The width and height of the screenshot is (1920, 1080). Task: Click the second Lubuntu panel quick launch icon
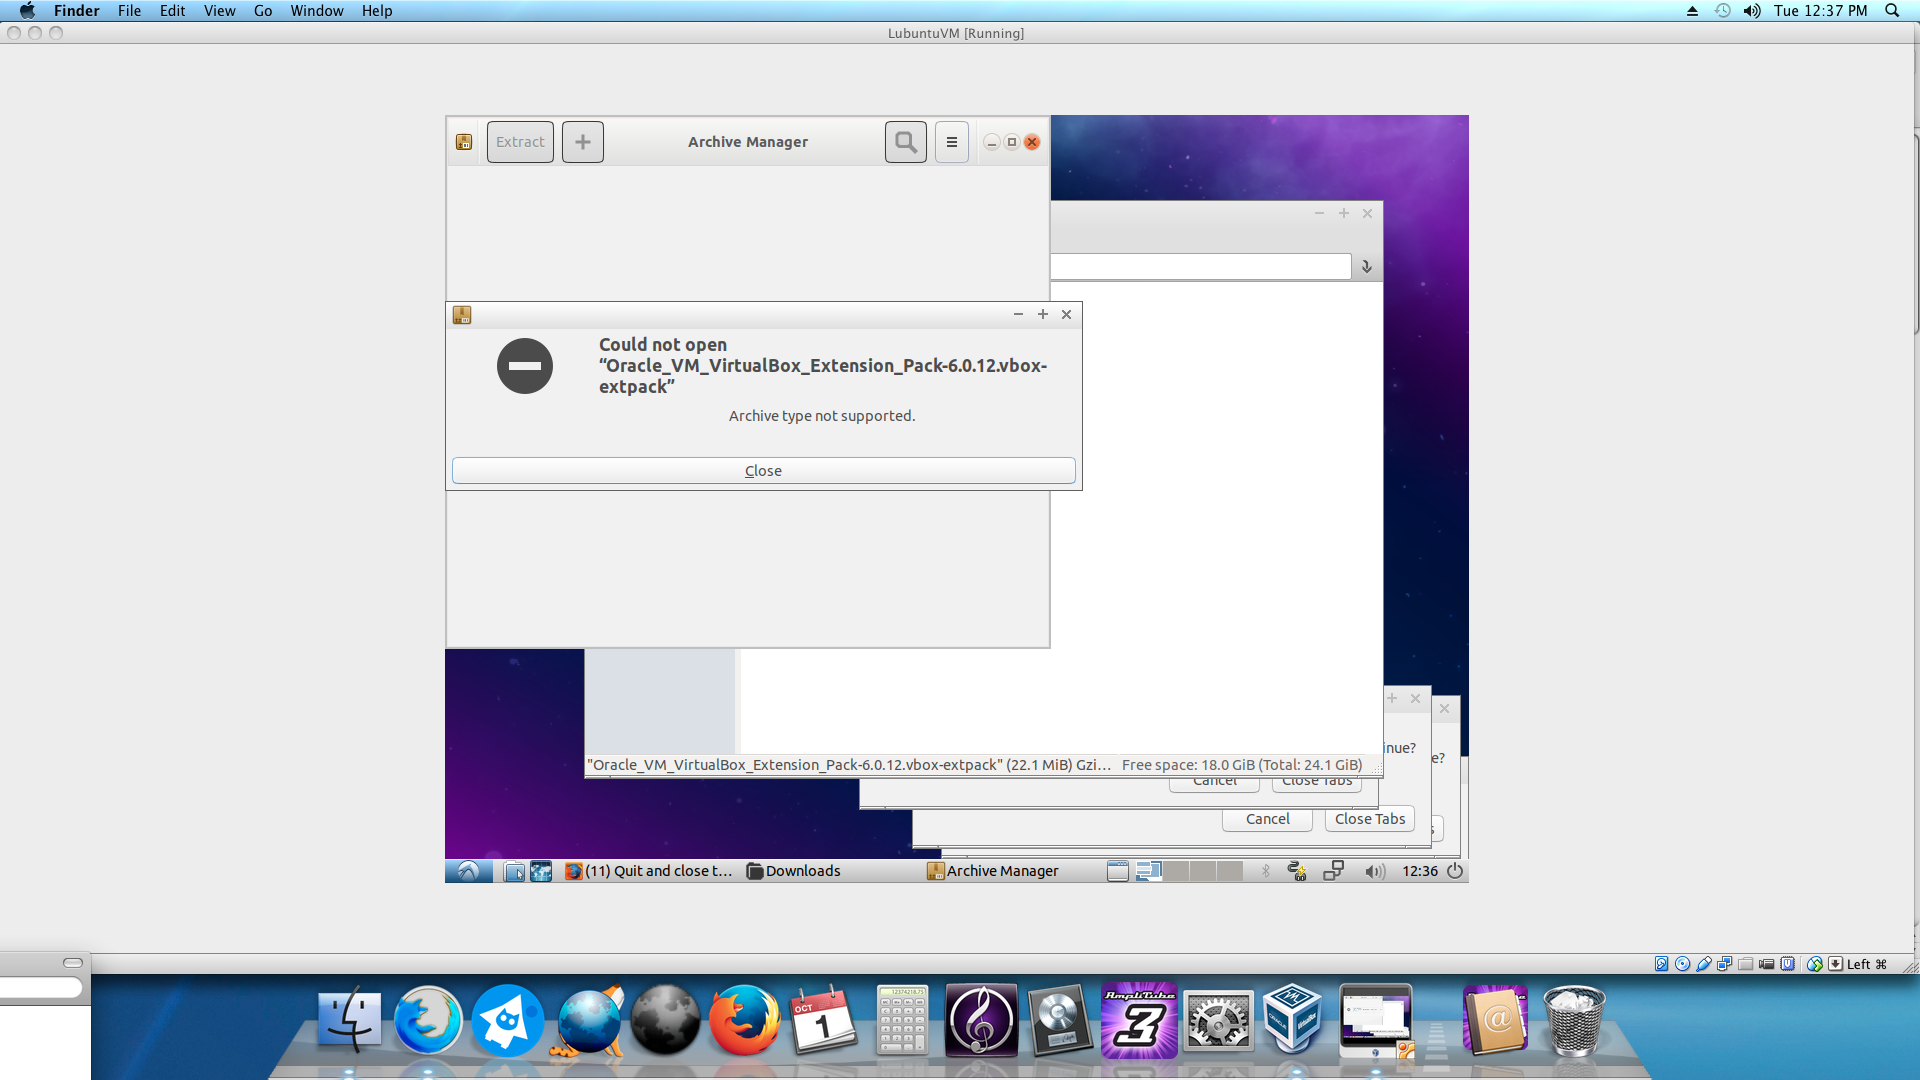pyautogui.click(x=541, y=871)
